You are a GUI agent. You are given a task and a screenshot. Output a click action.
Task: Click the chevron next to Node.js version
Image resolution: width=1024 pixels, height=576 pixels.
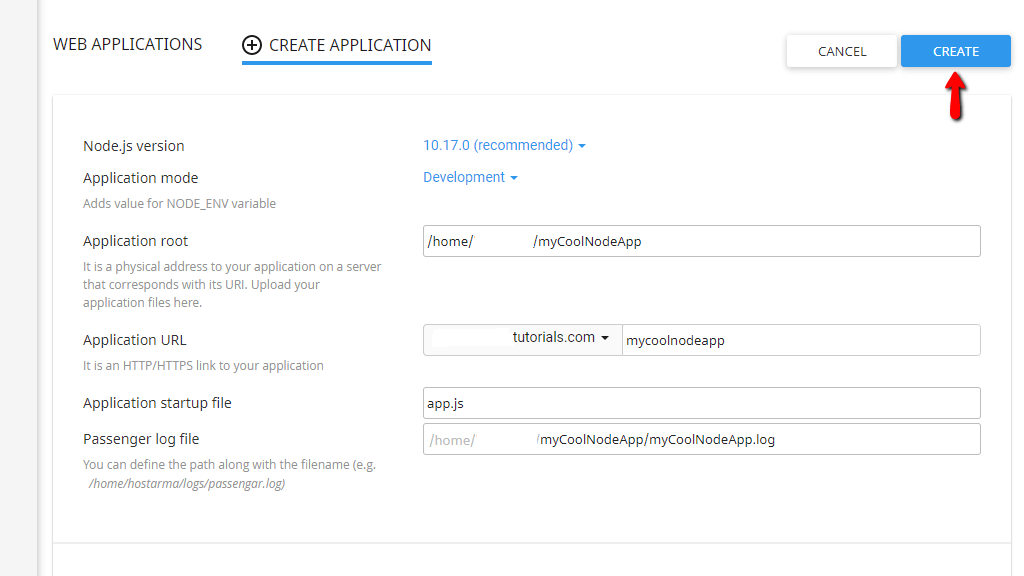[582, 145]
